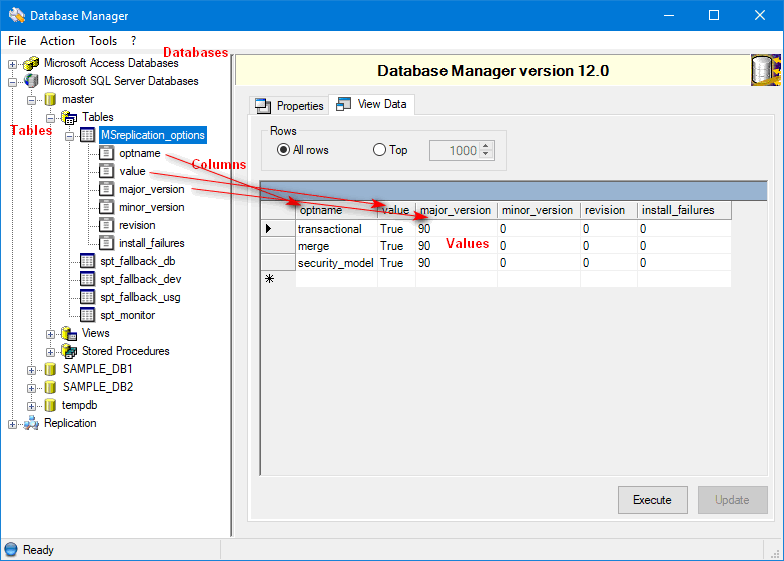Collapse the MSreplication_options table node
784x561 pixels.
point(69,135)
